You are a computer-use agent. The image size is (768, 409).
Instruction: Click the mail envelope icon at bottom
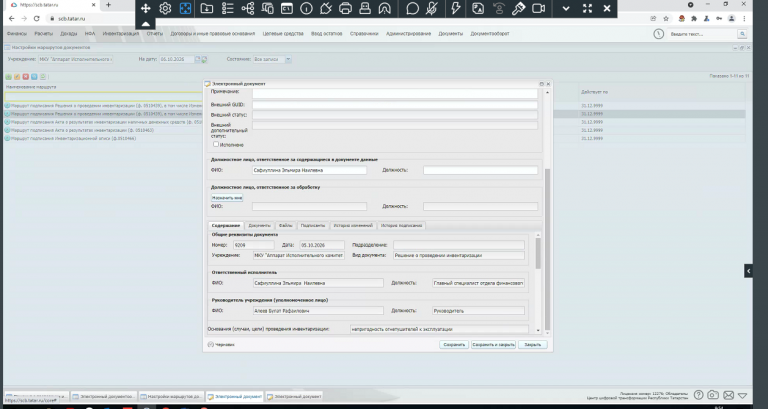tap(728, 395)
